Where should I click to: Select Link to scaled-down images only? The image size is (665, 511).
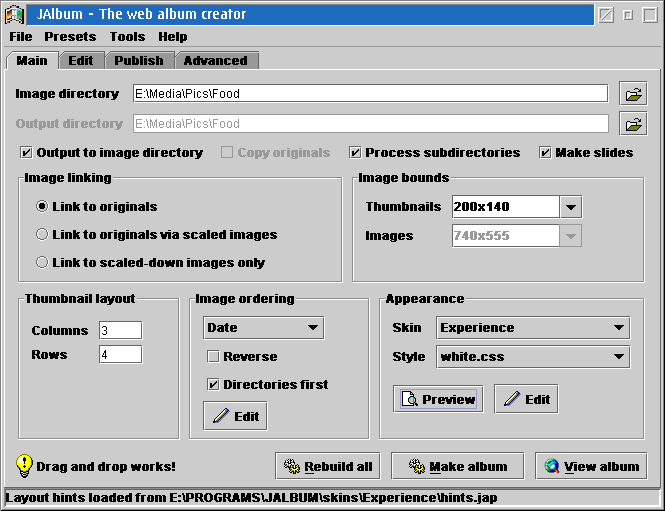(x=42, y=262)
